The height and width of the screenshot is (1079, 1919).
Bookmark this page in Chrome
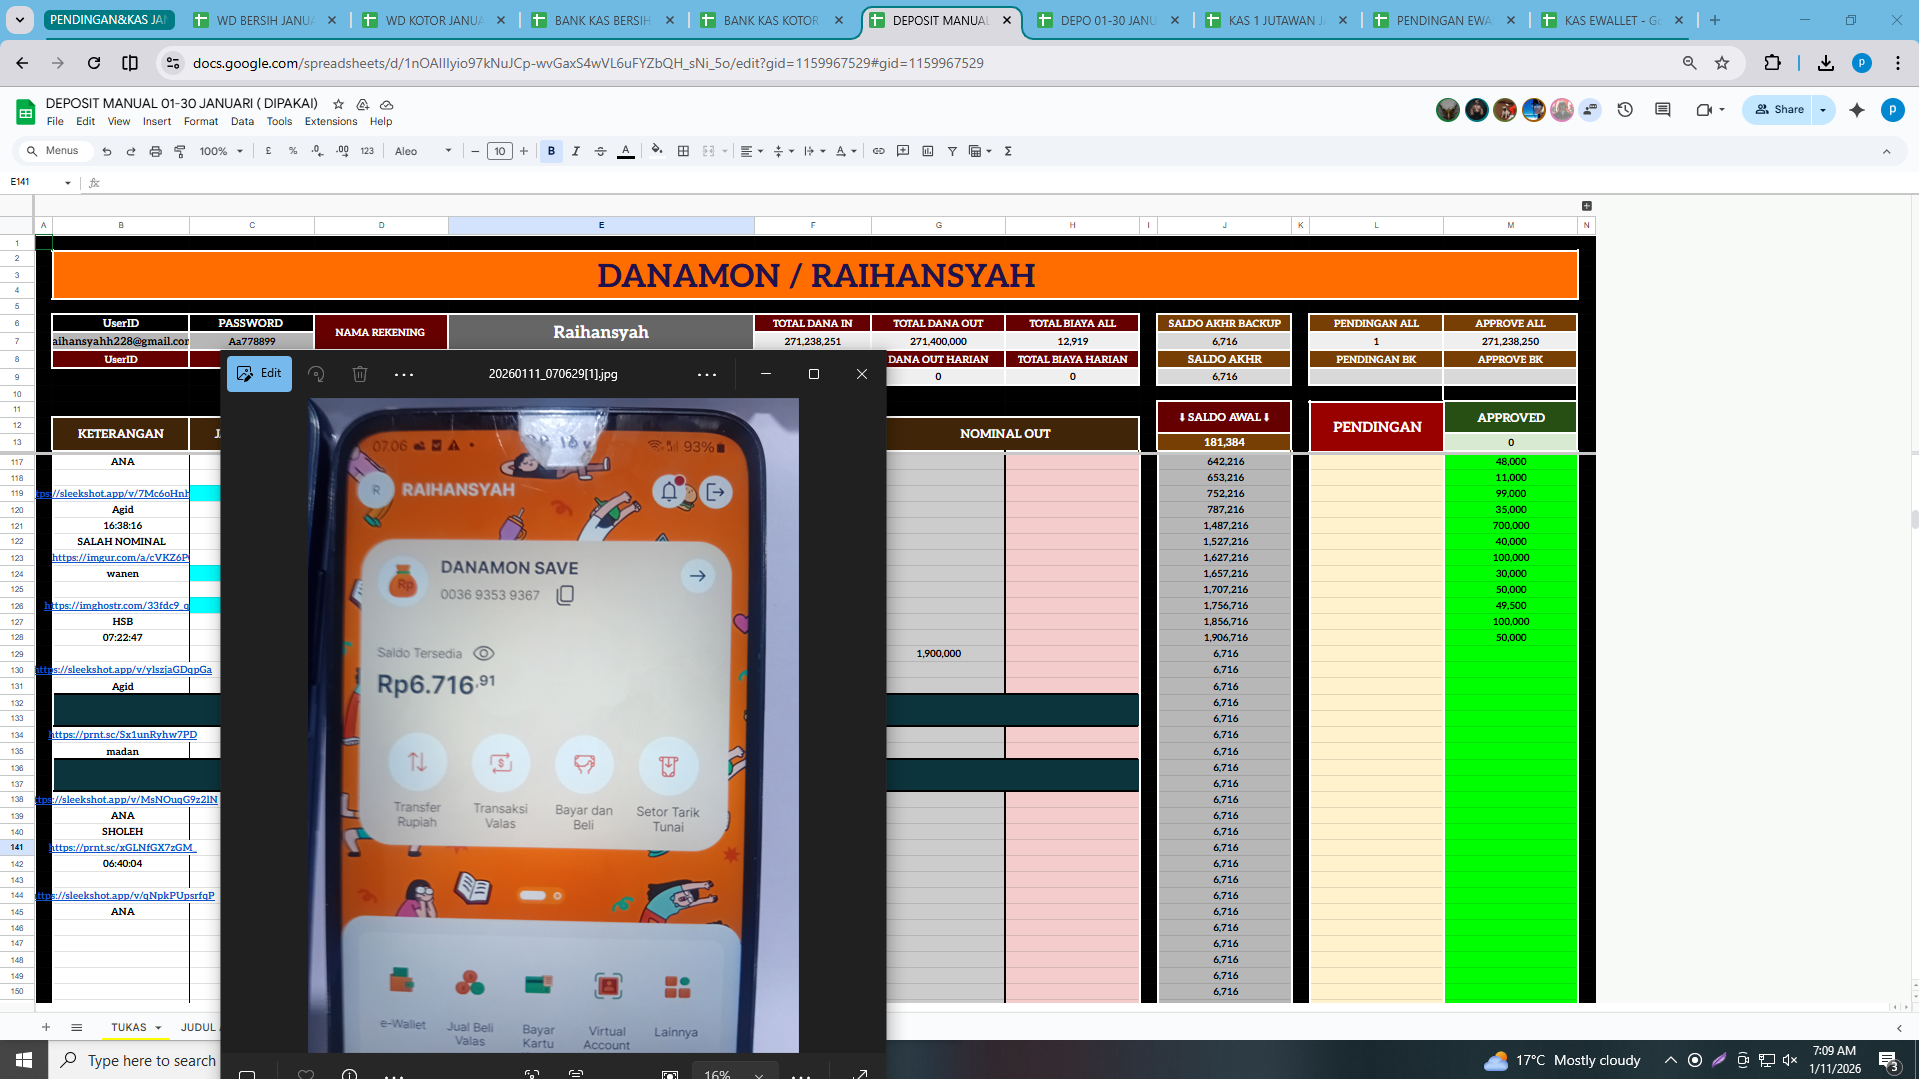pos(1722,63)
